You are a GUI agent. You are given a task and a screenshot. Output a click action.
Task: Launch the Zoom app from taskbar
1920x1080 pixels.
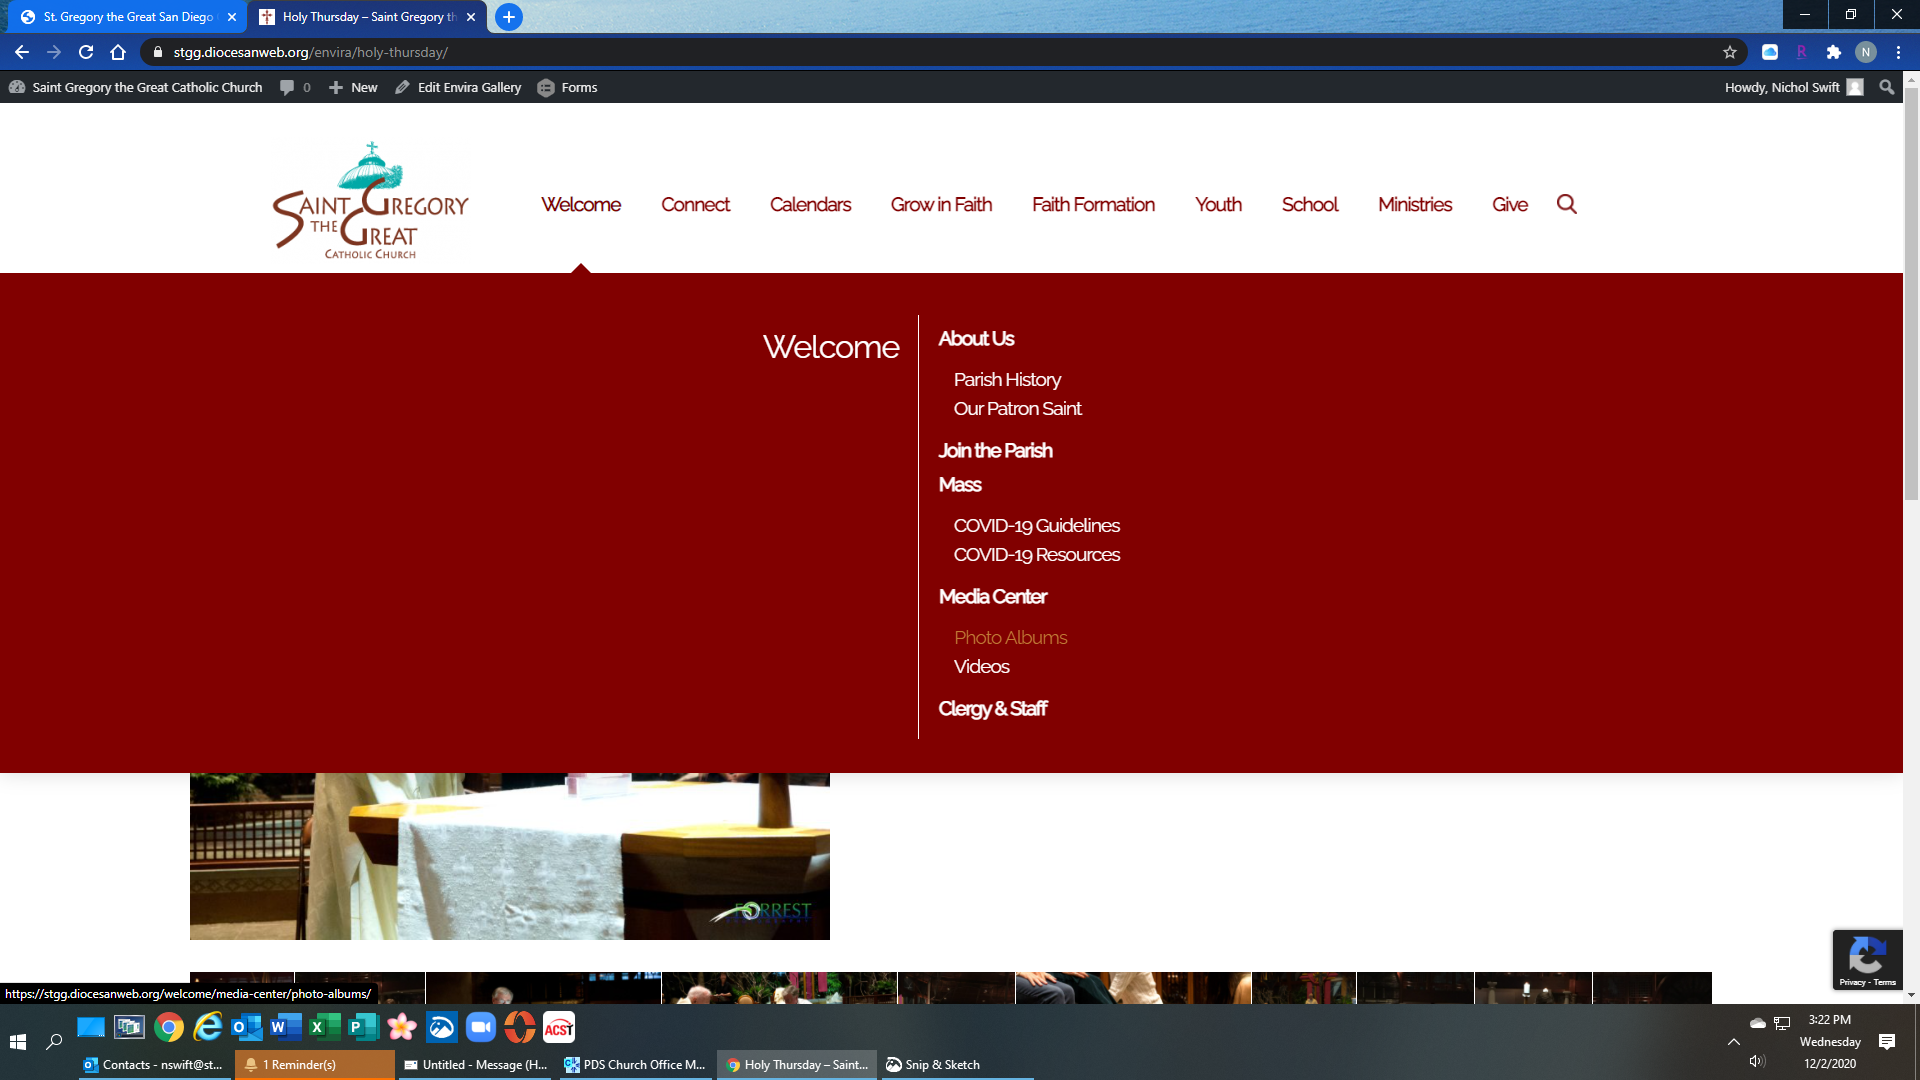coord(480,1027)
